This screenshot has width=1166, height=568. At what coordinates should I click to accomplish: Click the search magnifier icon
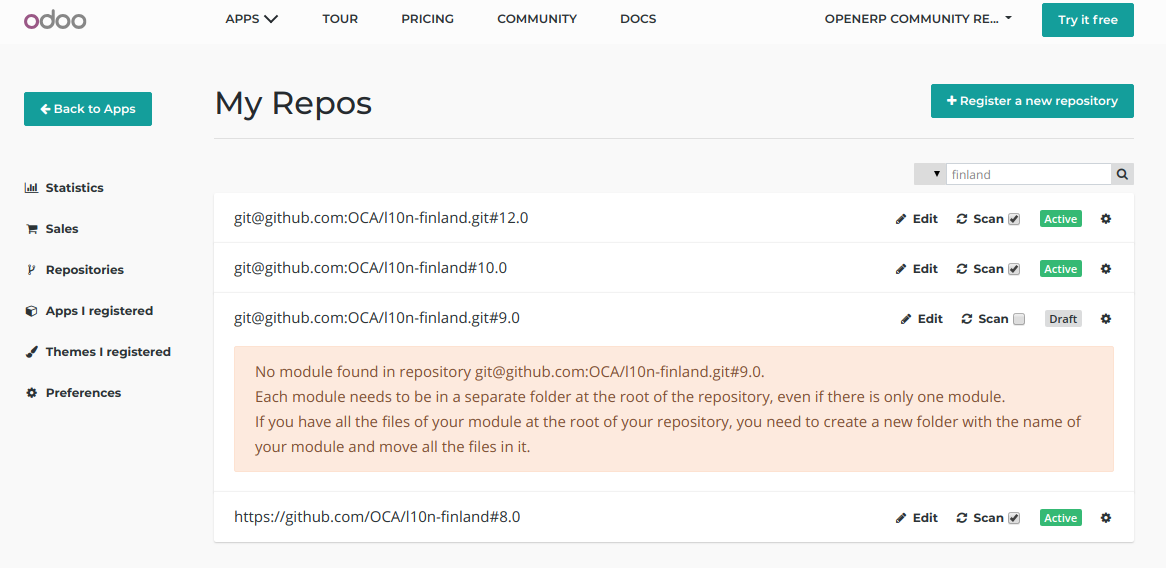(x=1123, y=174)
